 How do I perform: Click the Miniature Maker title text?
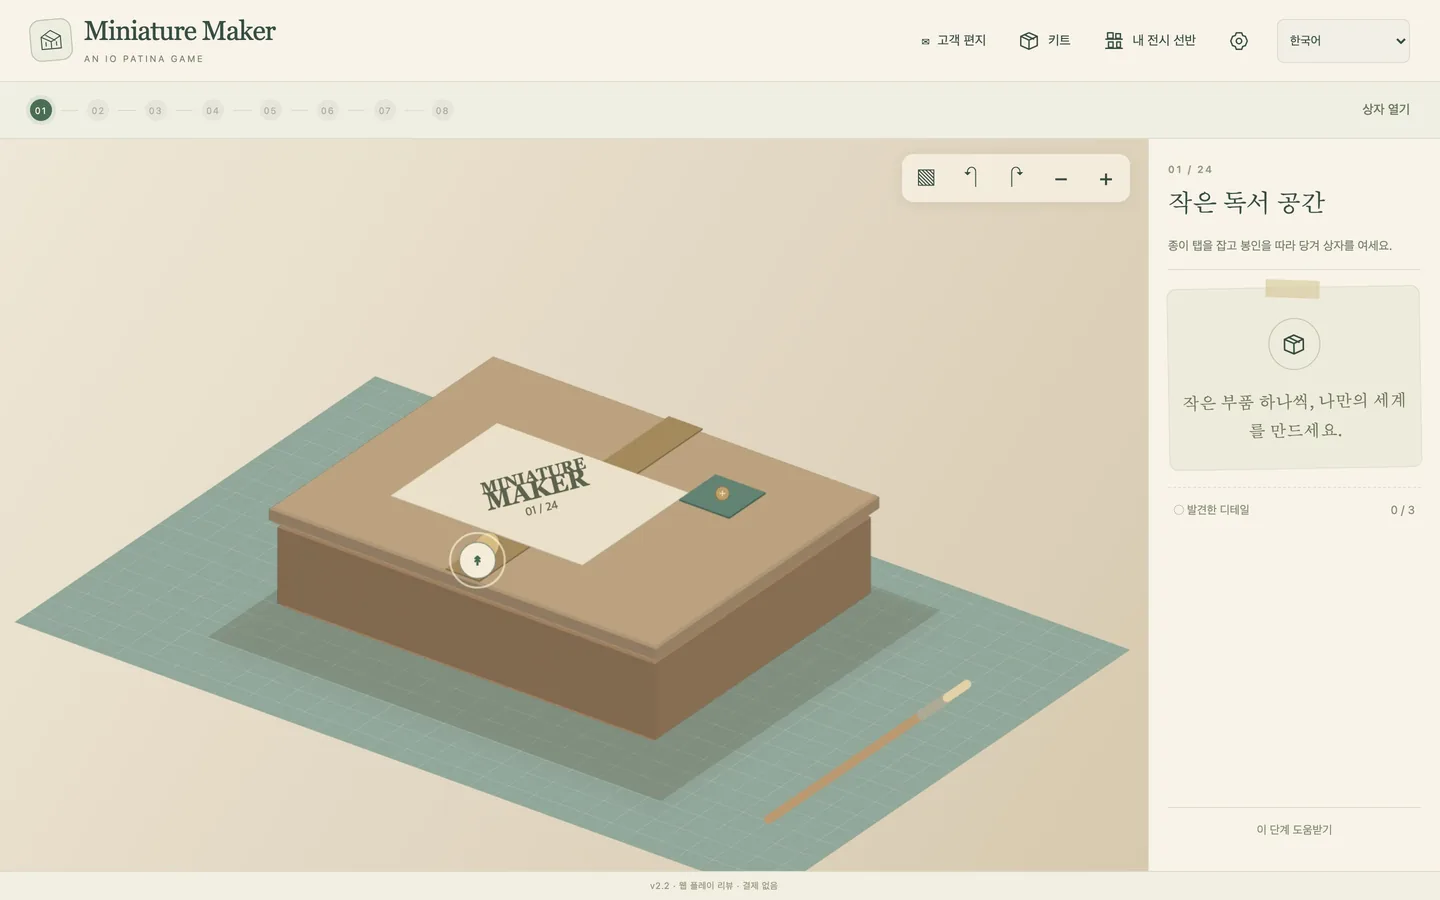180,31
